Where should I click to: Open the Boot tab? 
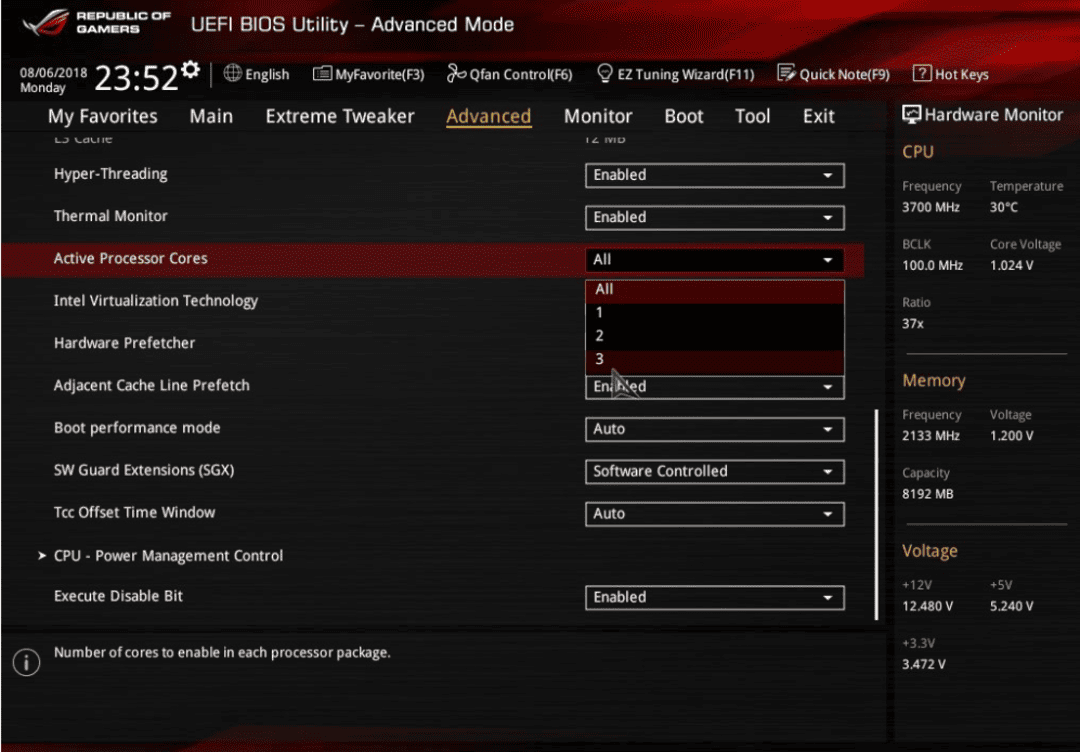point(684,116)
